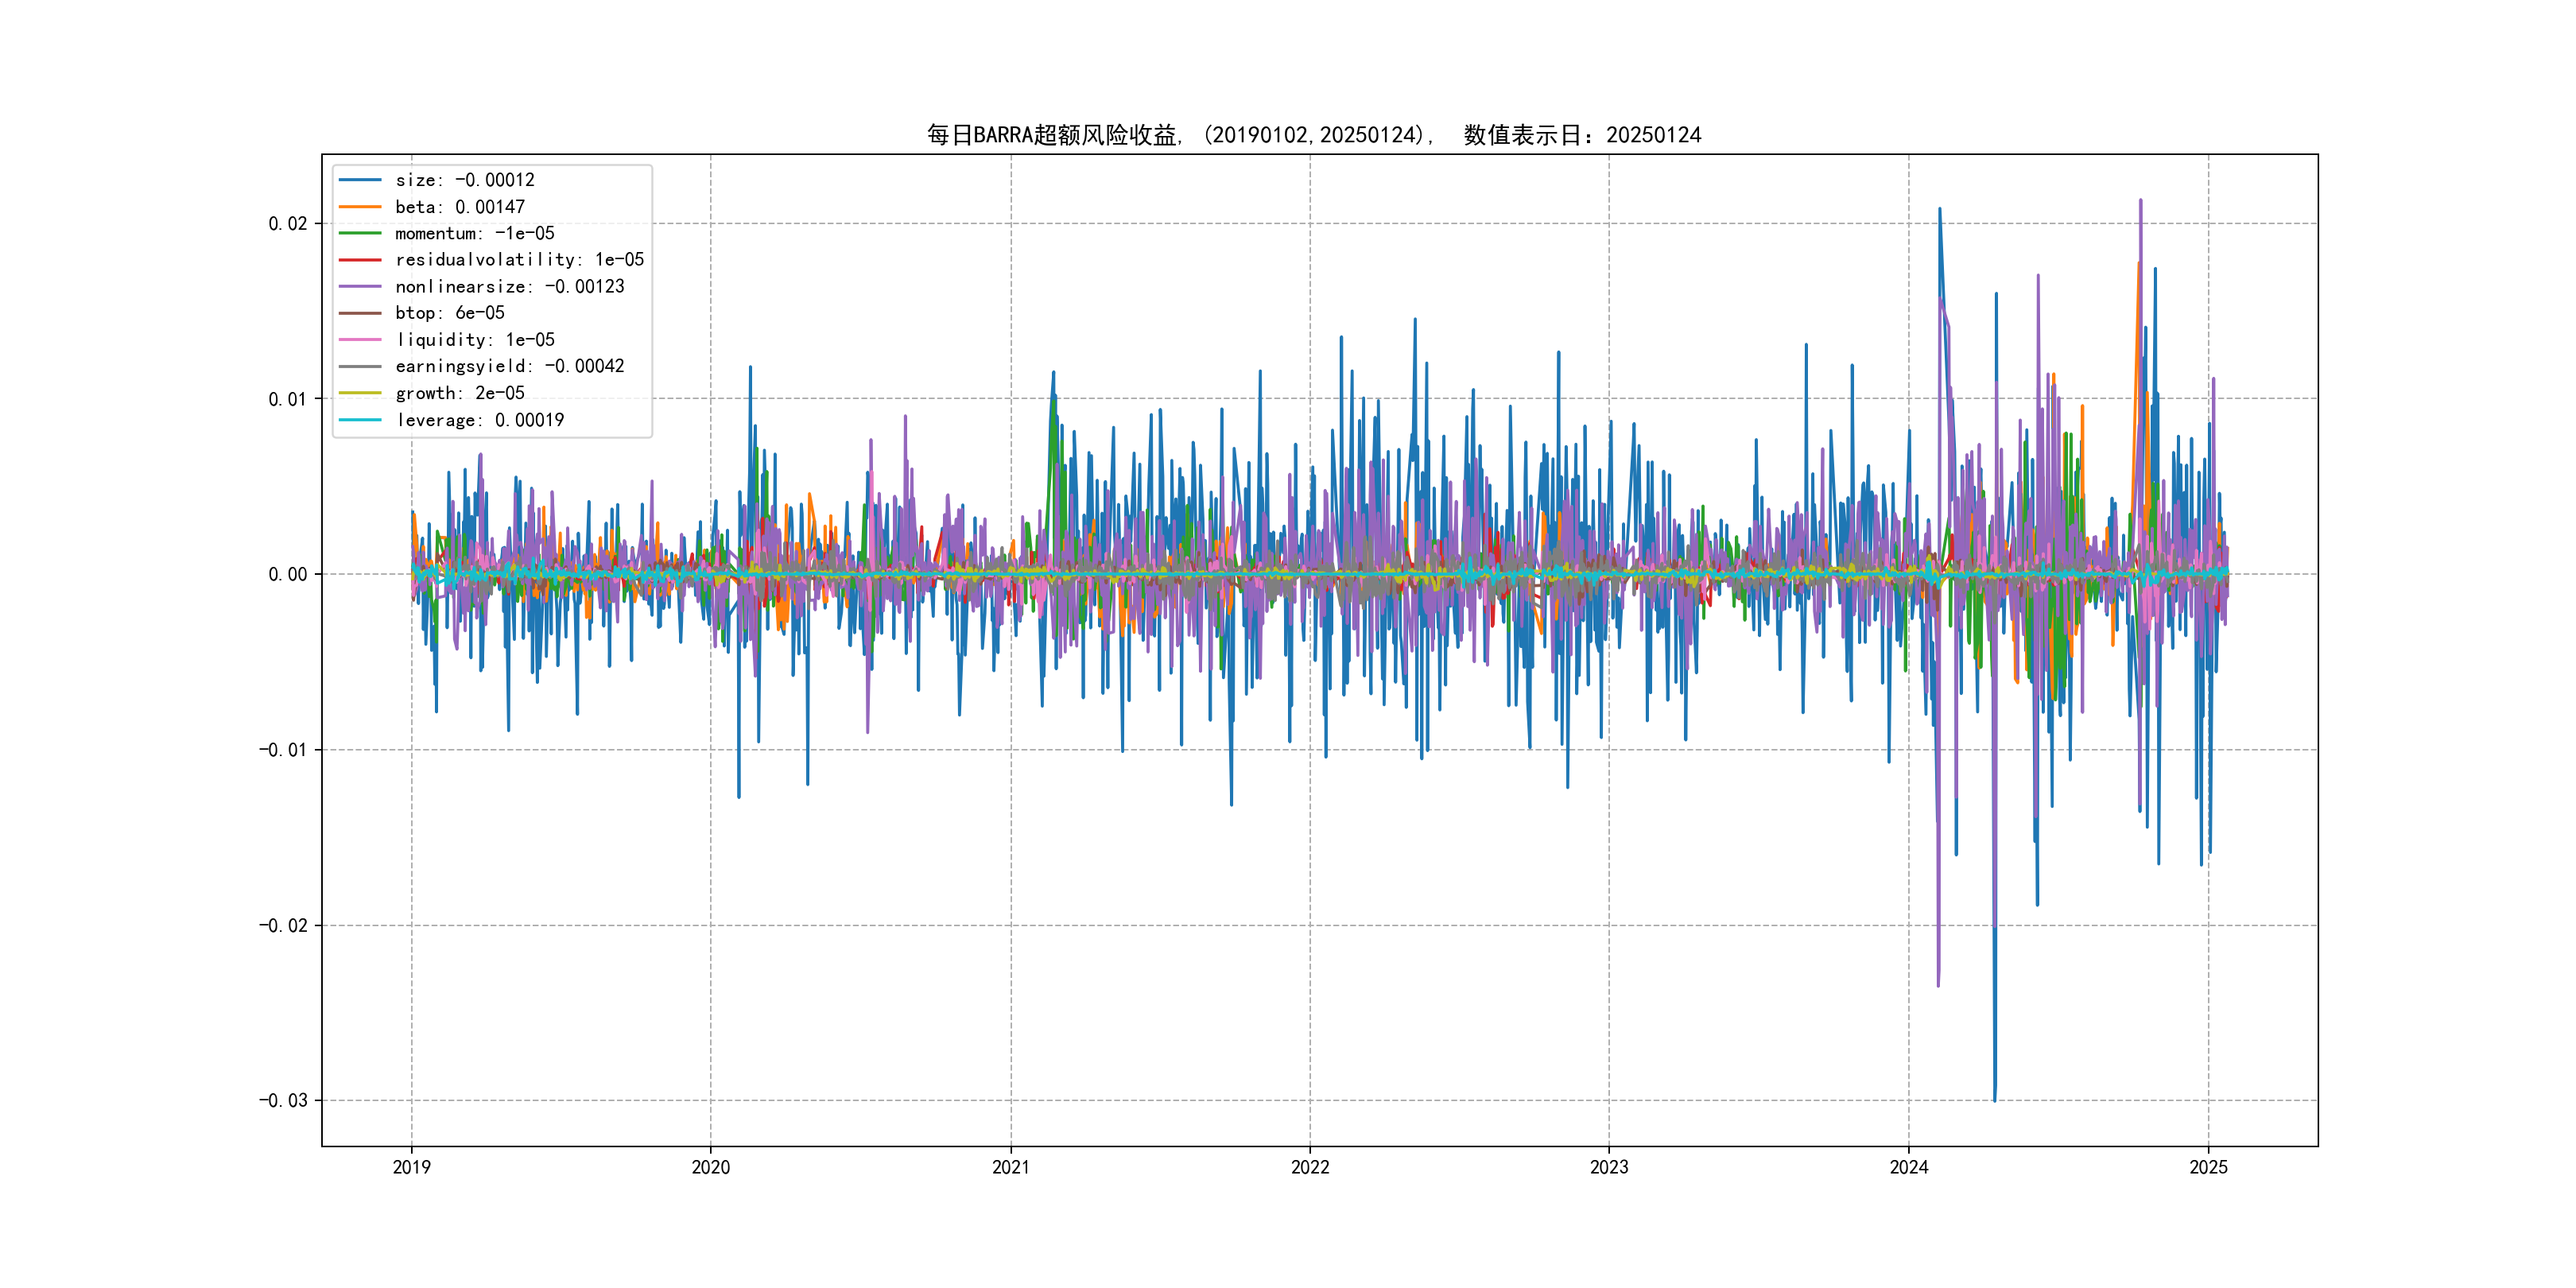Click the size legend entry

coord(464,180)
